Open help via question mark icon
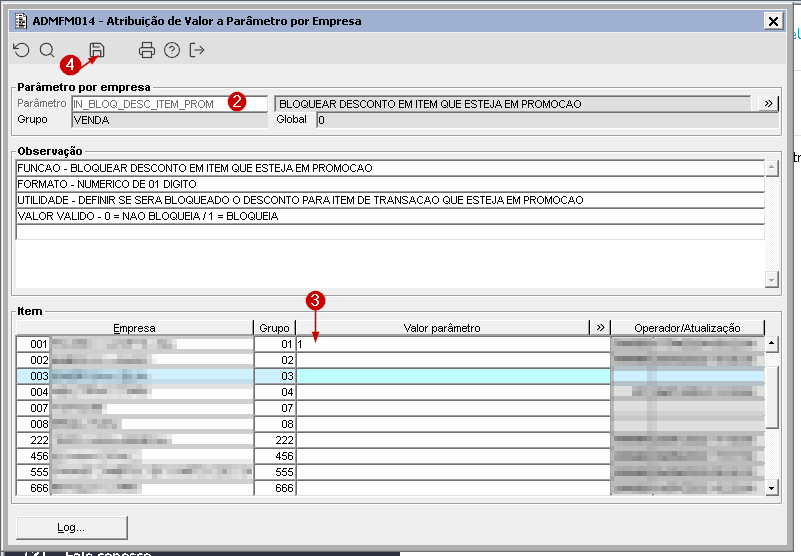Image resolution: width=801 pixels, height=556 pixels. coord(172,50)
